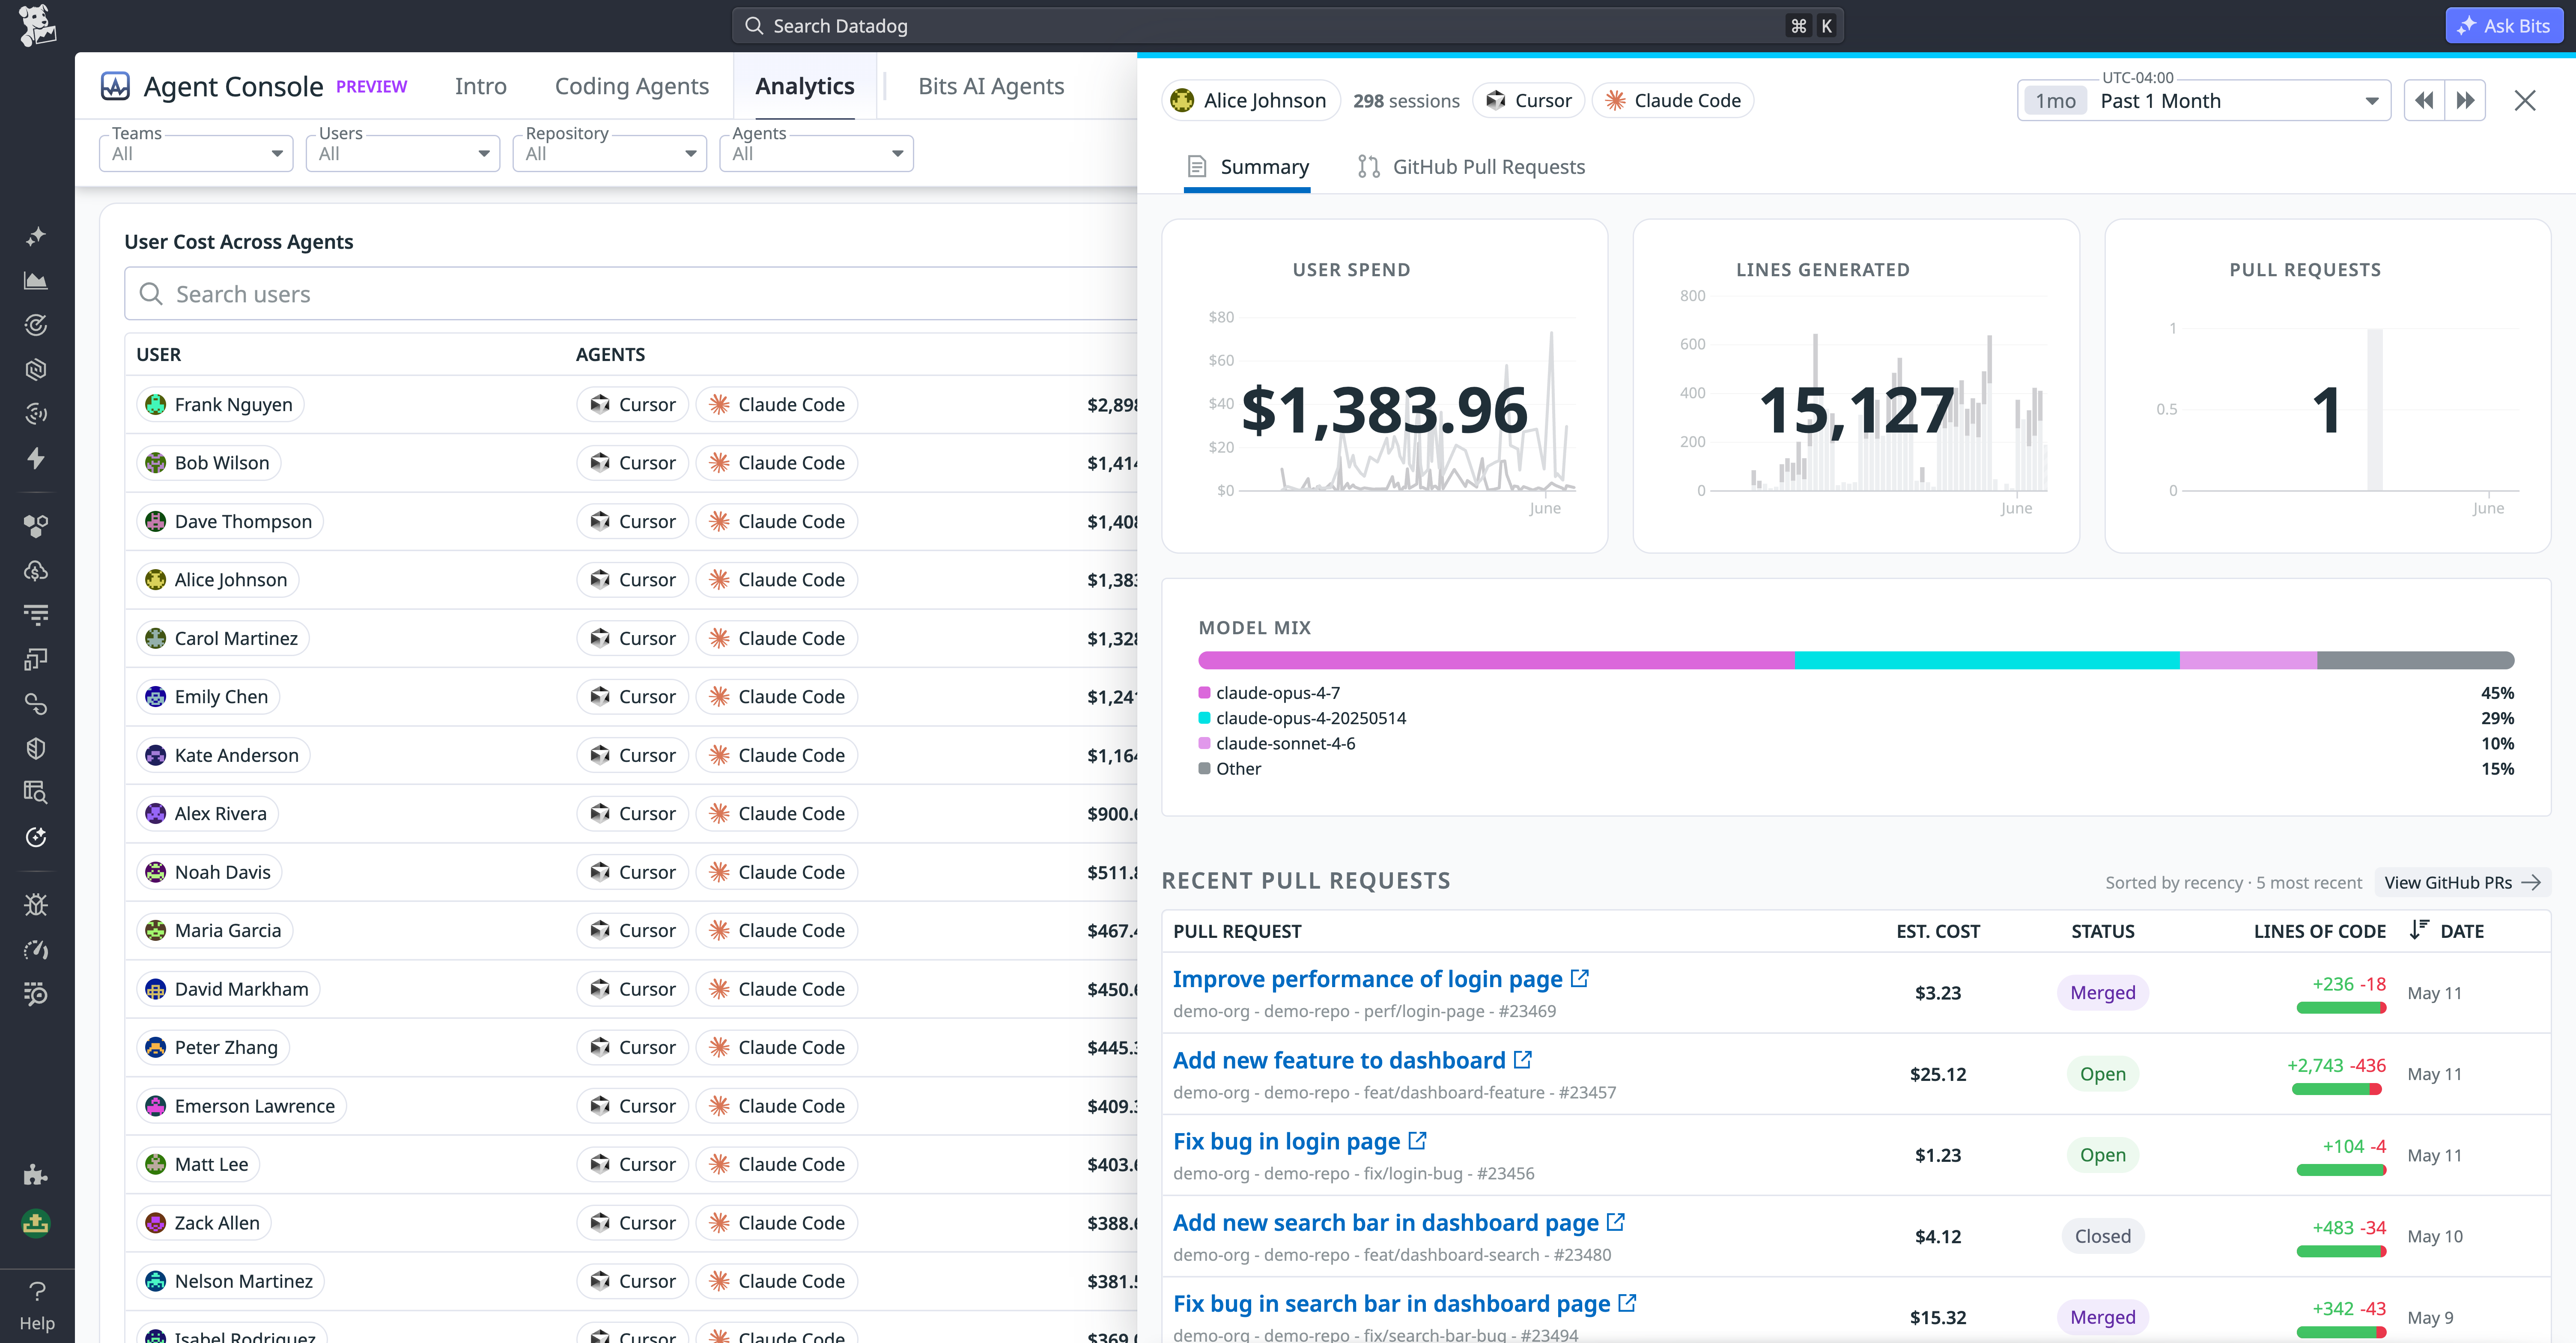Click the Agent Console logo icon
The width and height of the screenshot is (2576, 1343).
pos(115,86)
